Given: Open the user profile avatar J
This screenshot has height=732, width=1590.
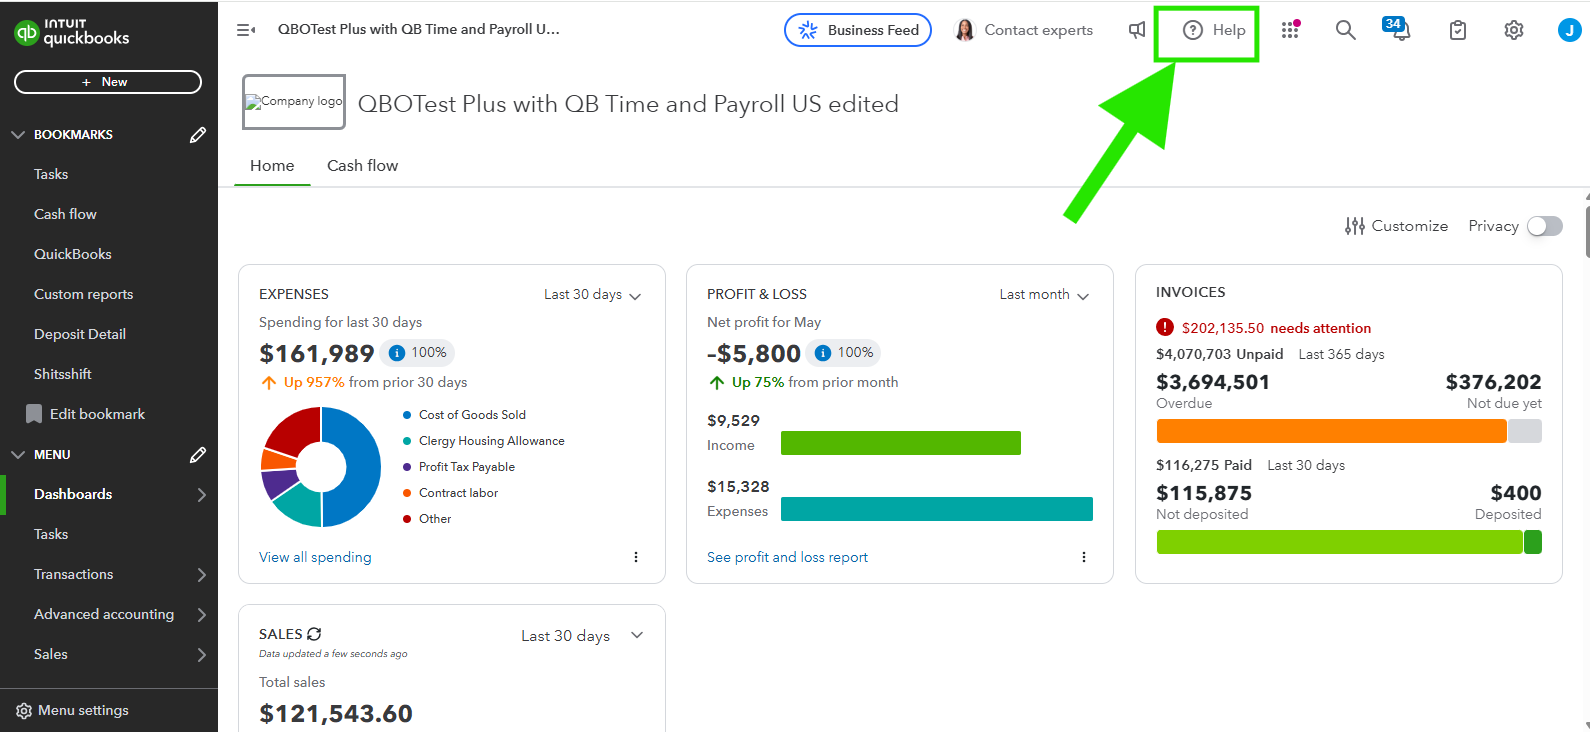Looking at the screenshot, I should point(1570,30).
